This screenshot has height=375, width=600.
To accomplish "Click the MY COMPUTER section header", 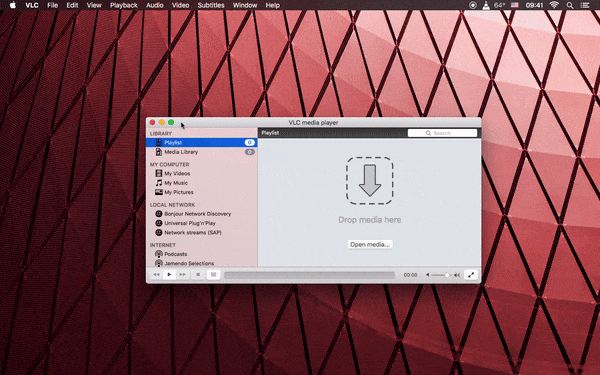I will pos(170,165).
